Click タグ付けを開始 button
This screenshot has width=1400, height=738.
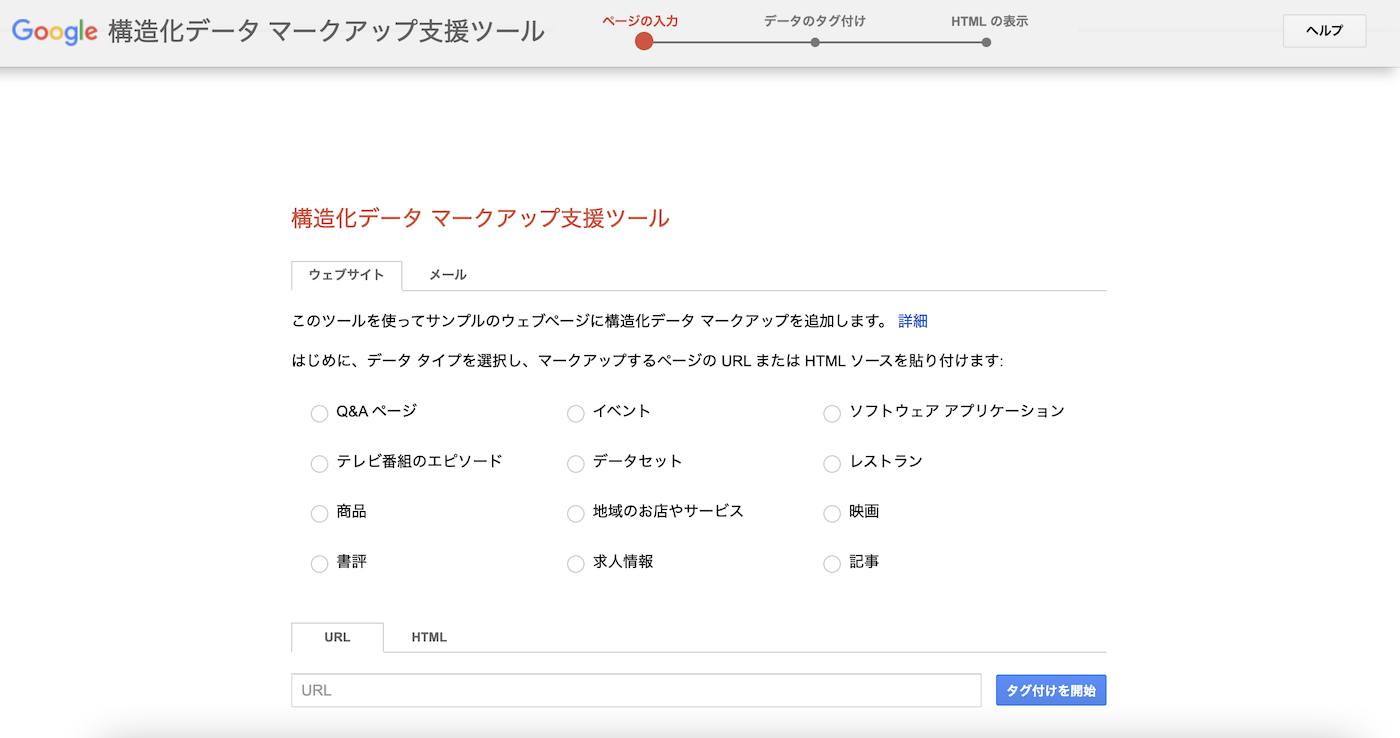coord(1051,690)
